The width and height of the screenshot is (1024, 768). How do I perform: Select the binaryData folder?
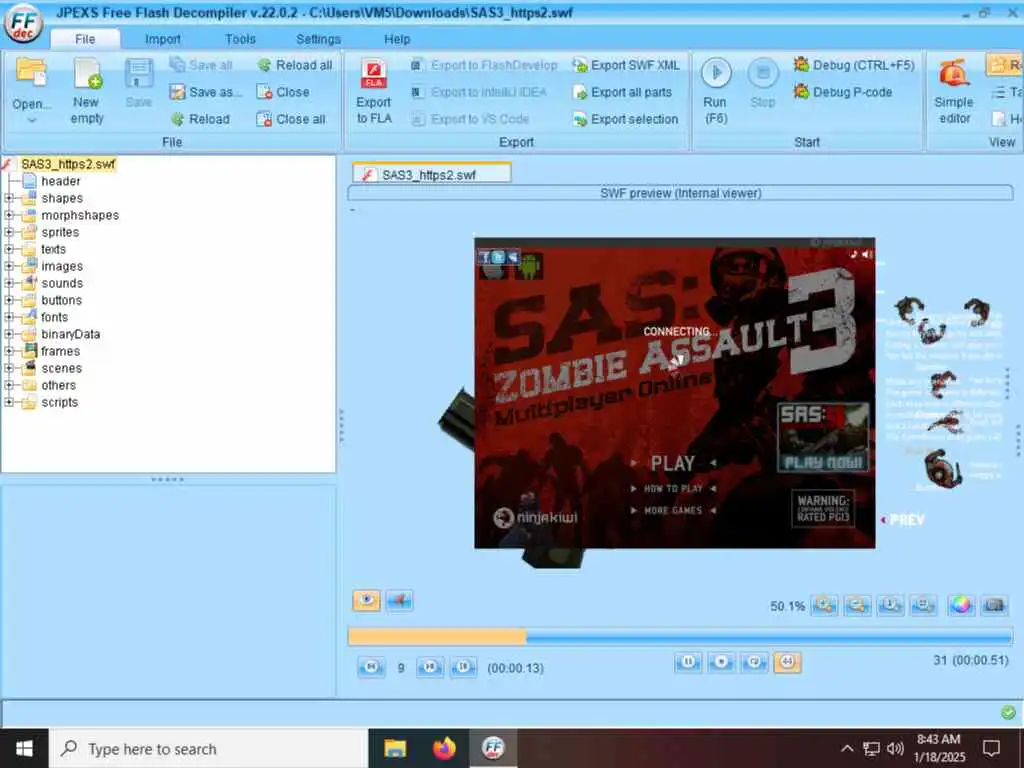71,334
